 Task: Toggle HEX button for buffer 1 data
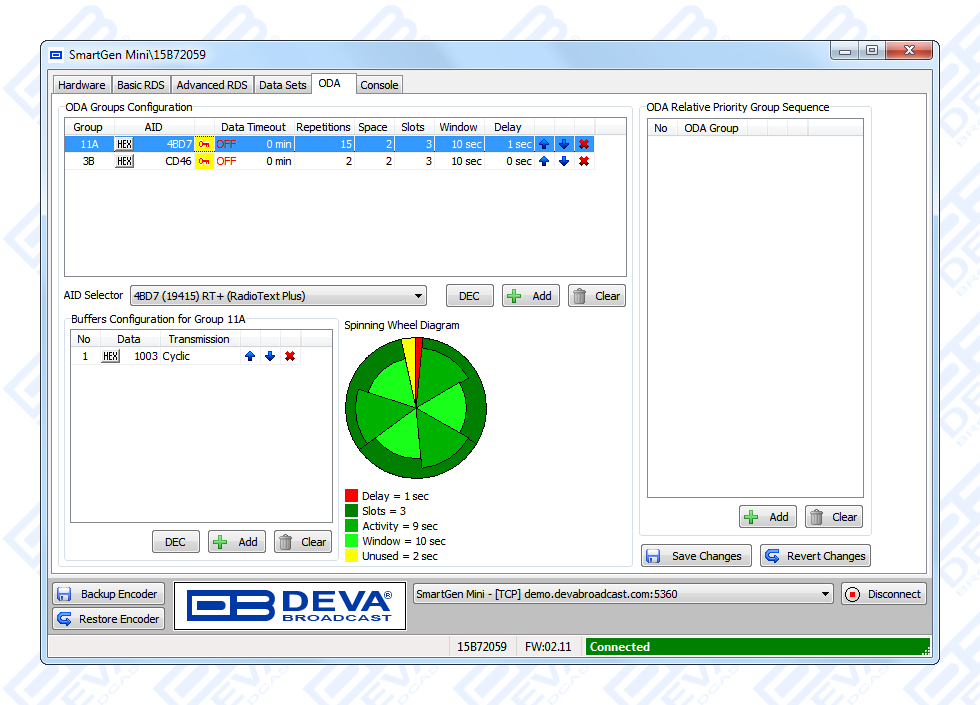tap(110, 356)
